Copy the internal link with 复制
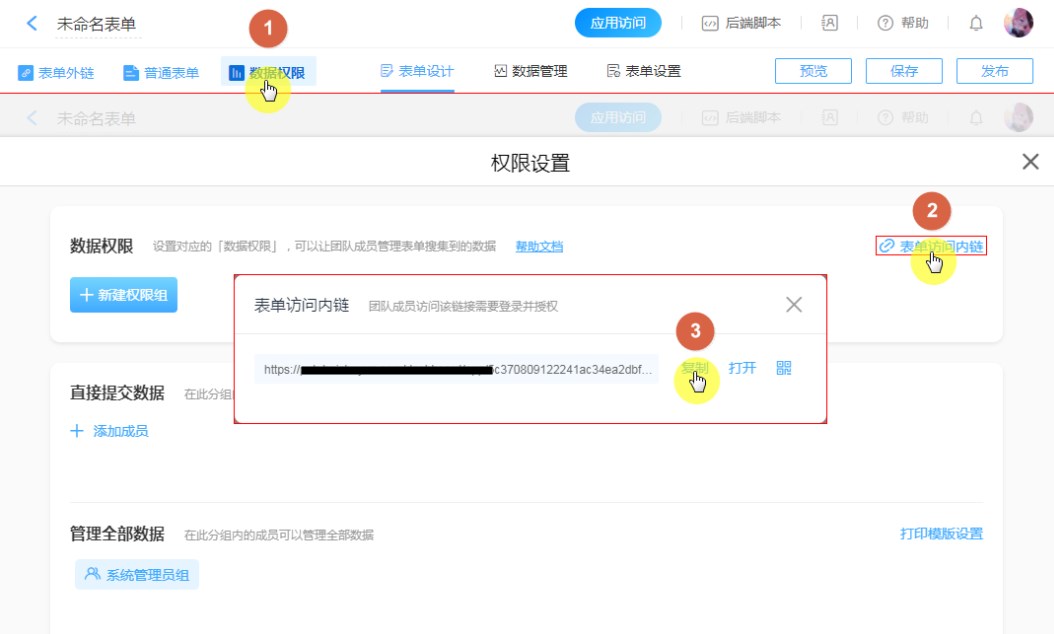 point(695,368)
